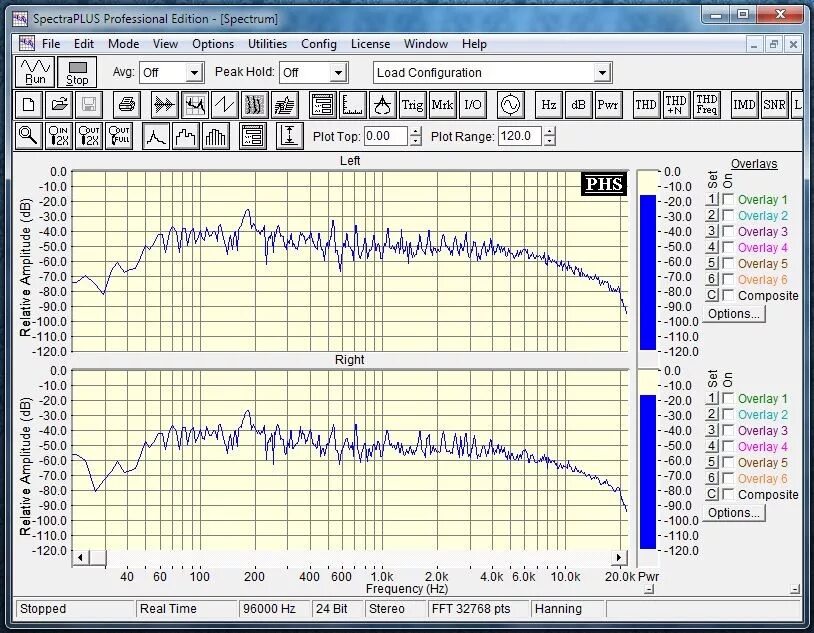Increase Plot Range with up arrow

coord(550,131)
